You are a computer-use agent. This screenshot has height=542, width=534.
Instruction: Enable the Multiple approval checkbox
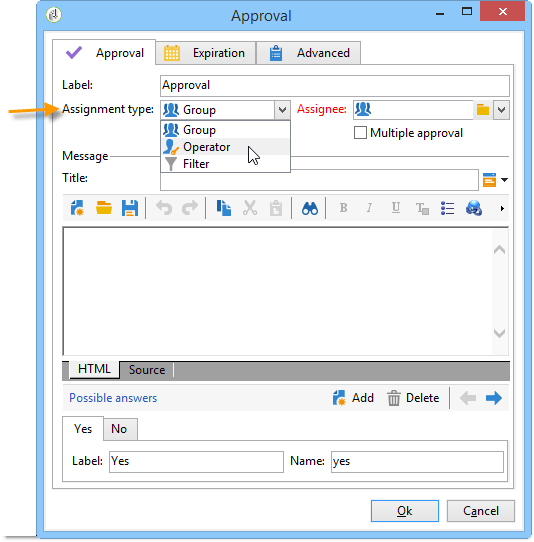click(x=360, y=133)
